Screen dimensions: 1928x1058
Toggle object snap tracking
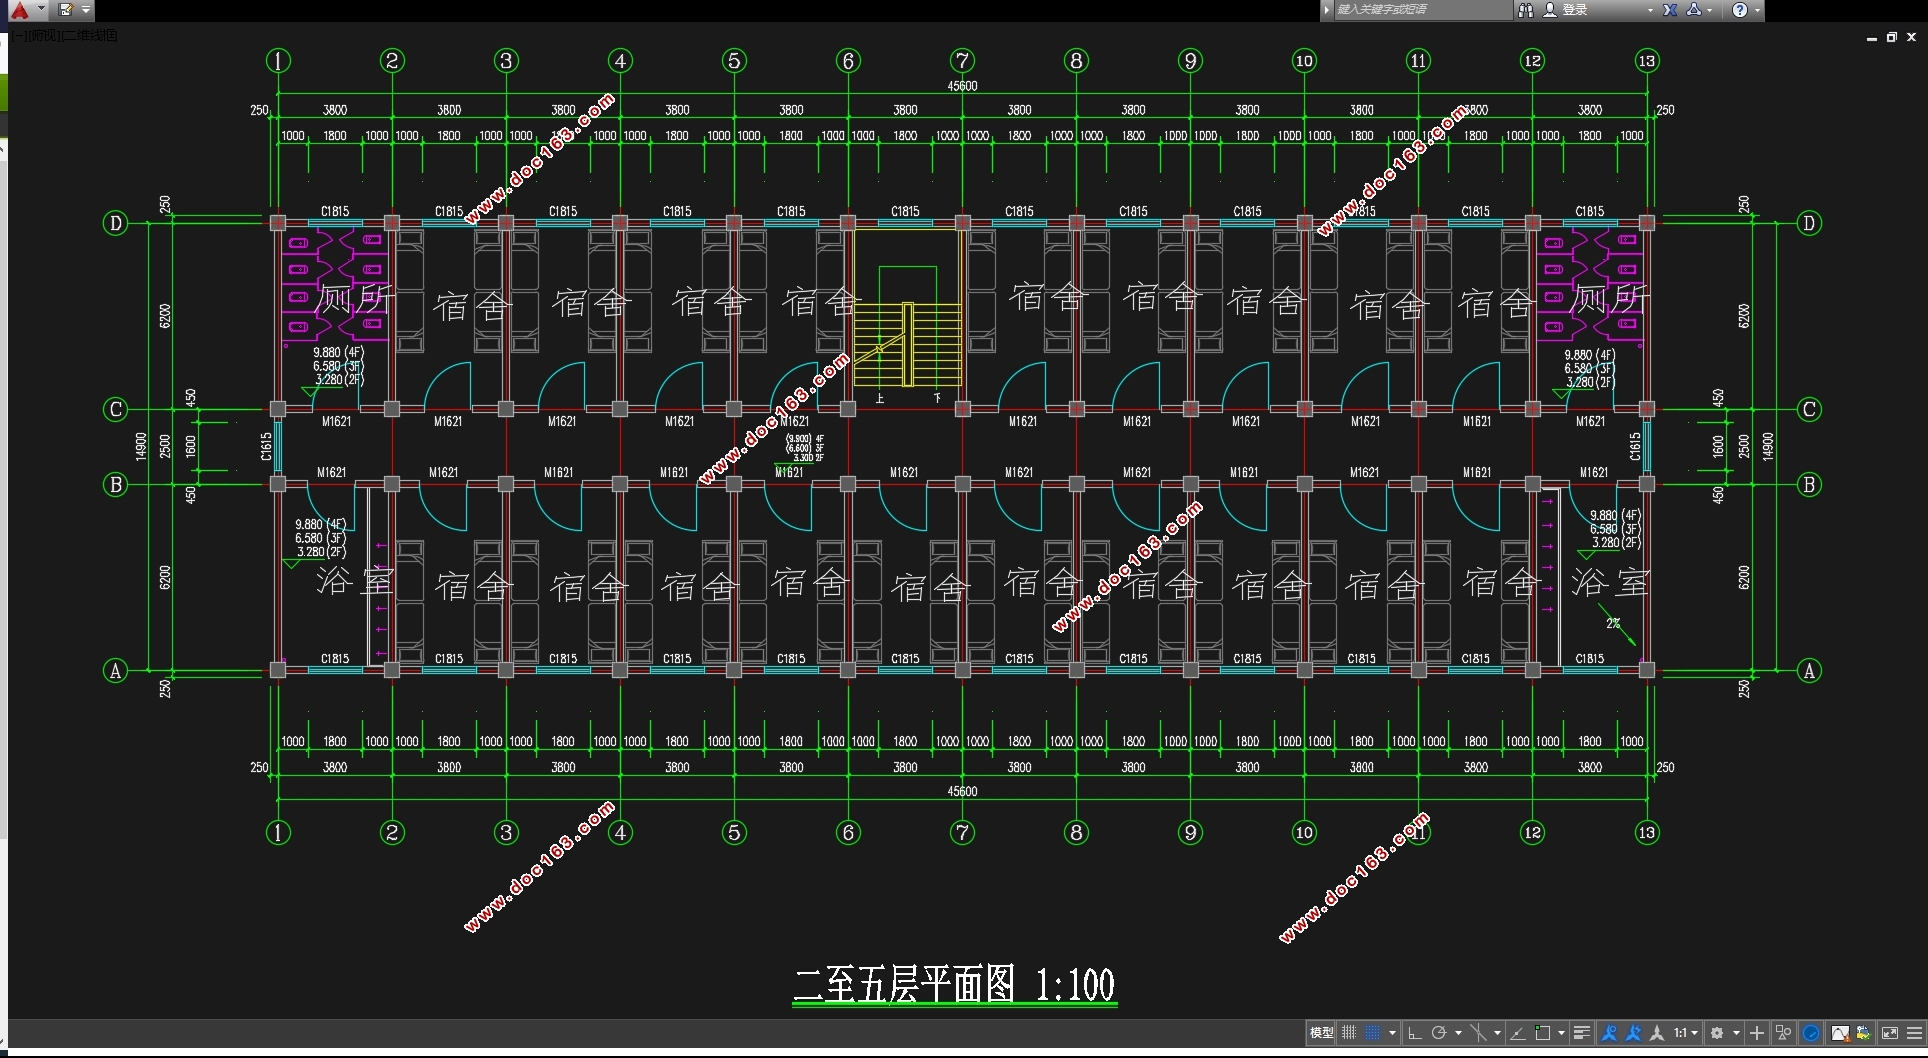tap(1518, 1033)
